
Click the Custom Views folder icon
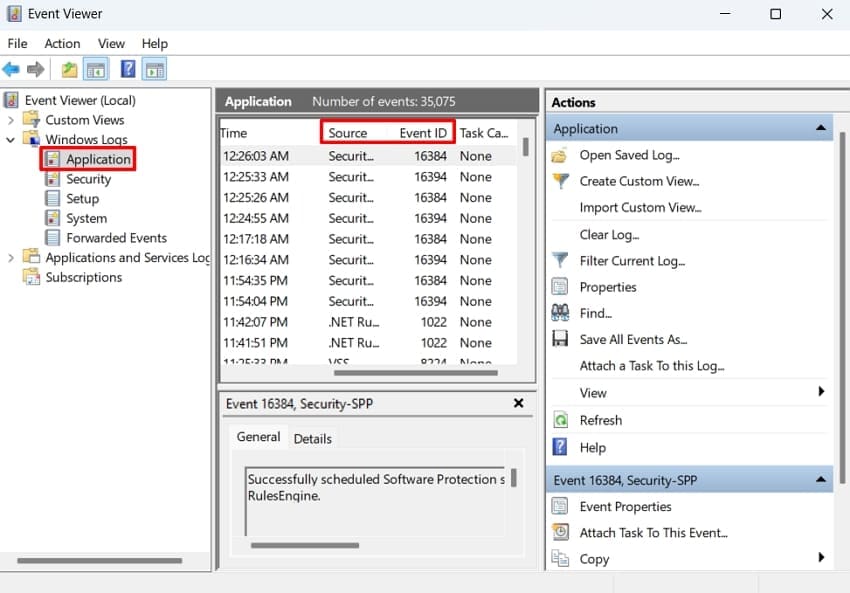coord(31,119)
